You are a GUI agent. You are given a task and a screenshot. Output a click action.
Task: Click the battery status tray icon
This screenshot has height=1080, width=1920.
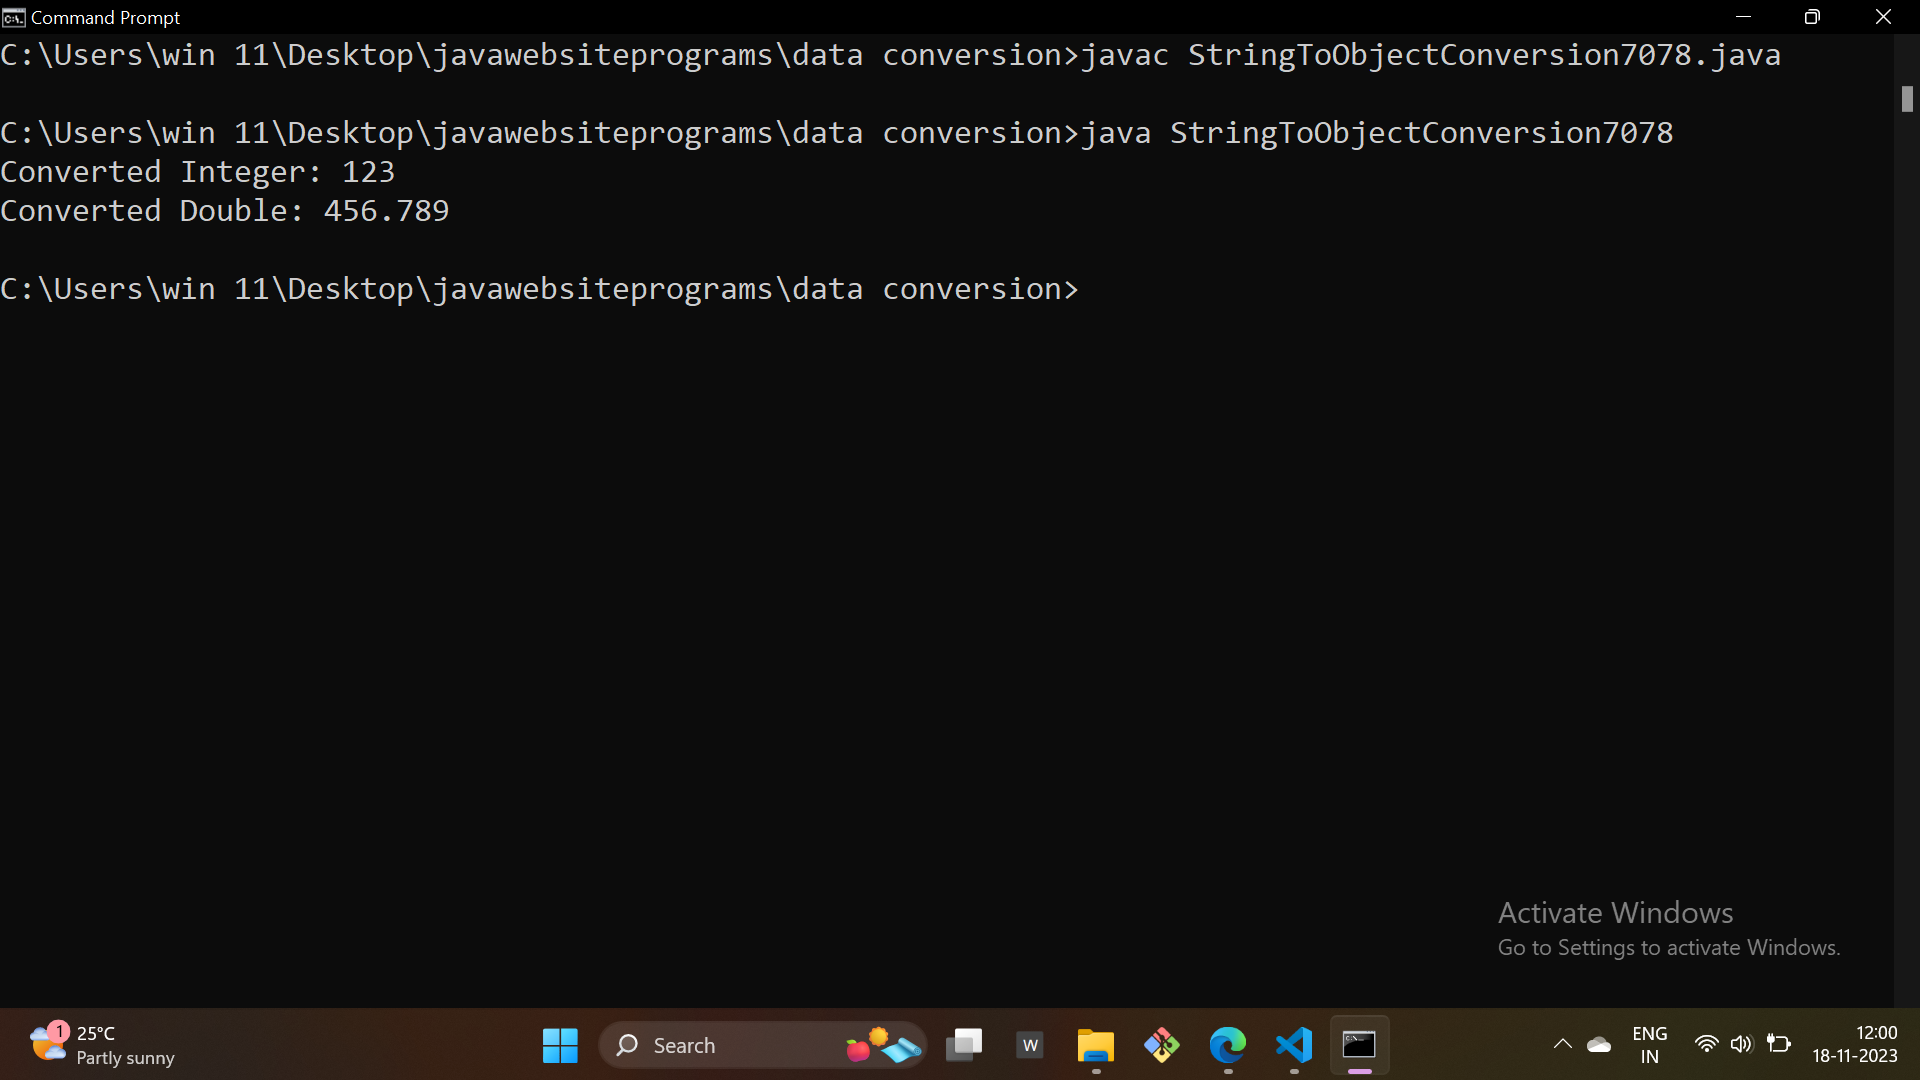click(1778, 1045)
